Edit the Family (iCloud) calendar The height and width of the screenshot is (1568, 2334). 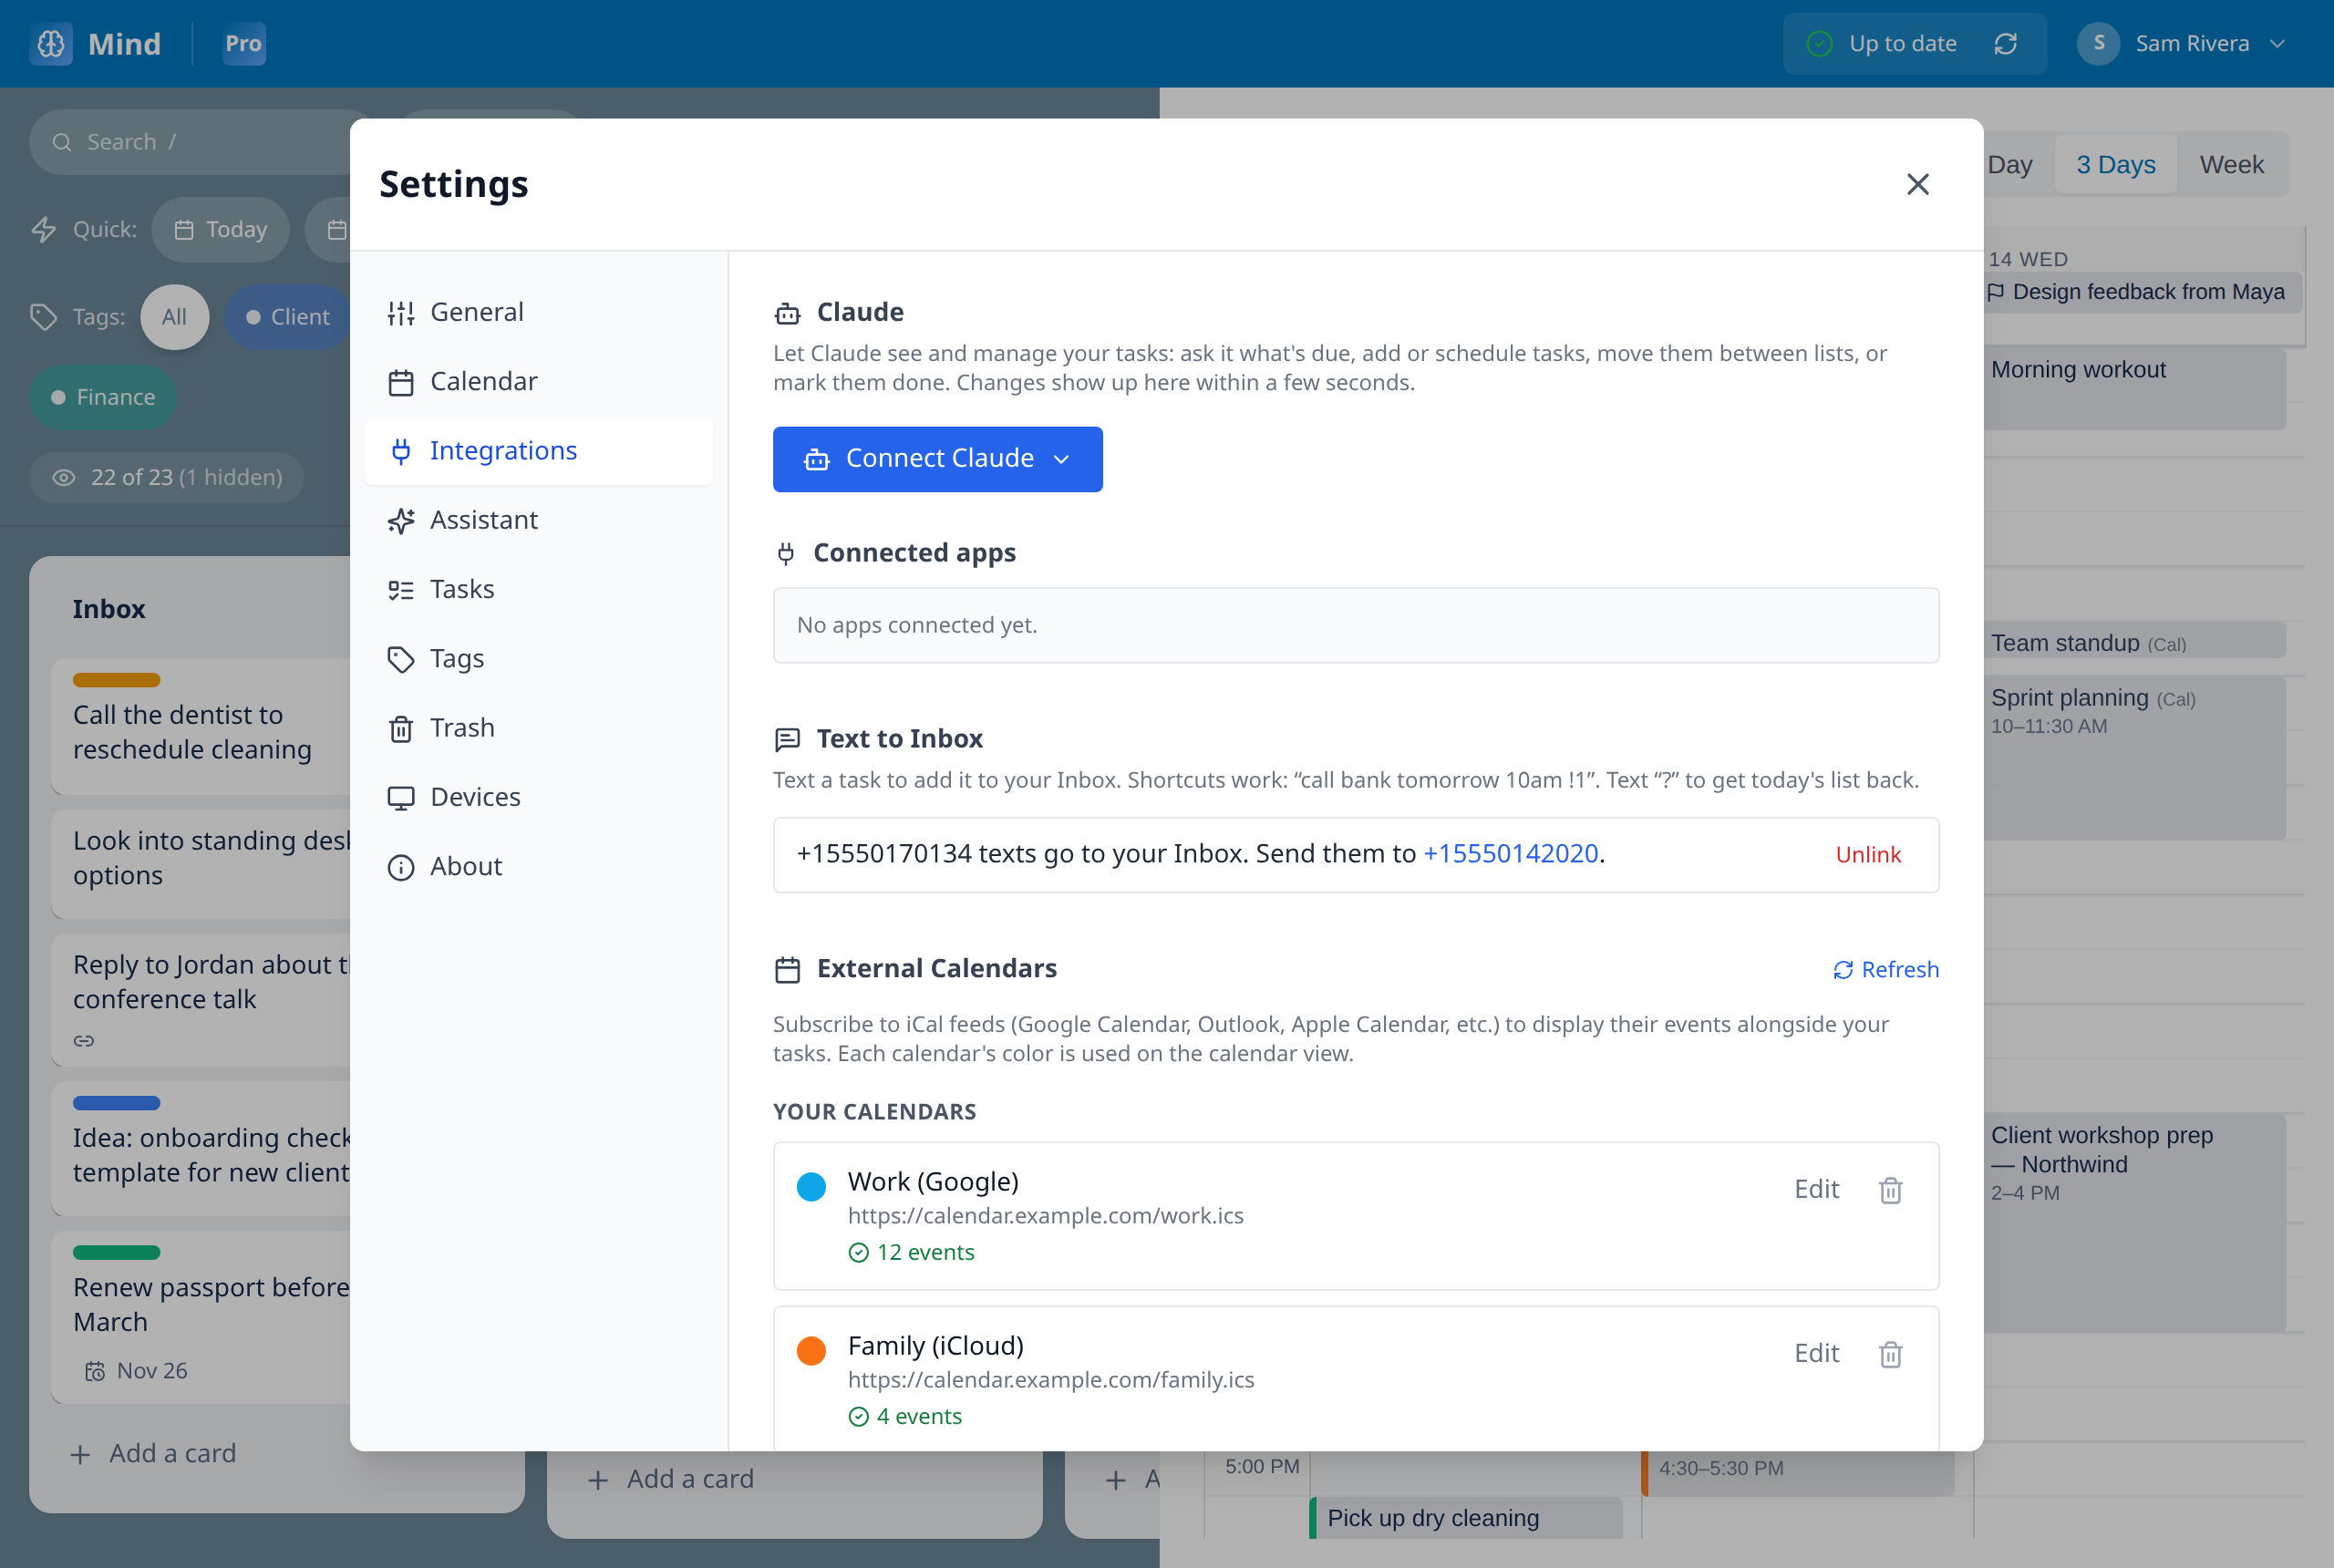(x=1816, y=1353)
